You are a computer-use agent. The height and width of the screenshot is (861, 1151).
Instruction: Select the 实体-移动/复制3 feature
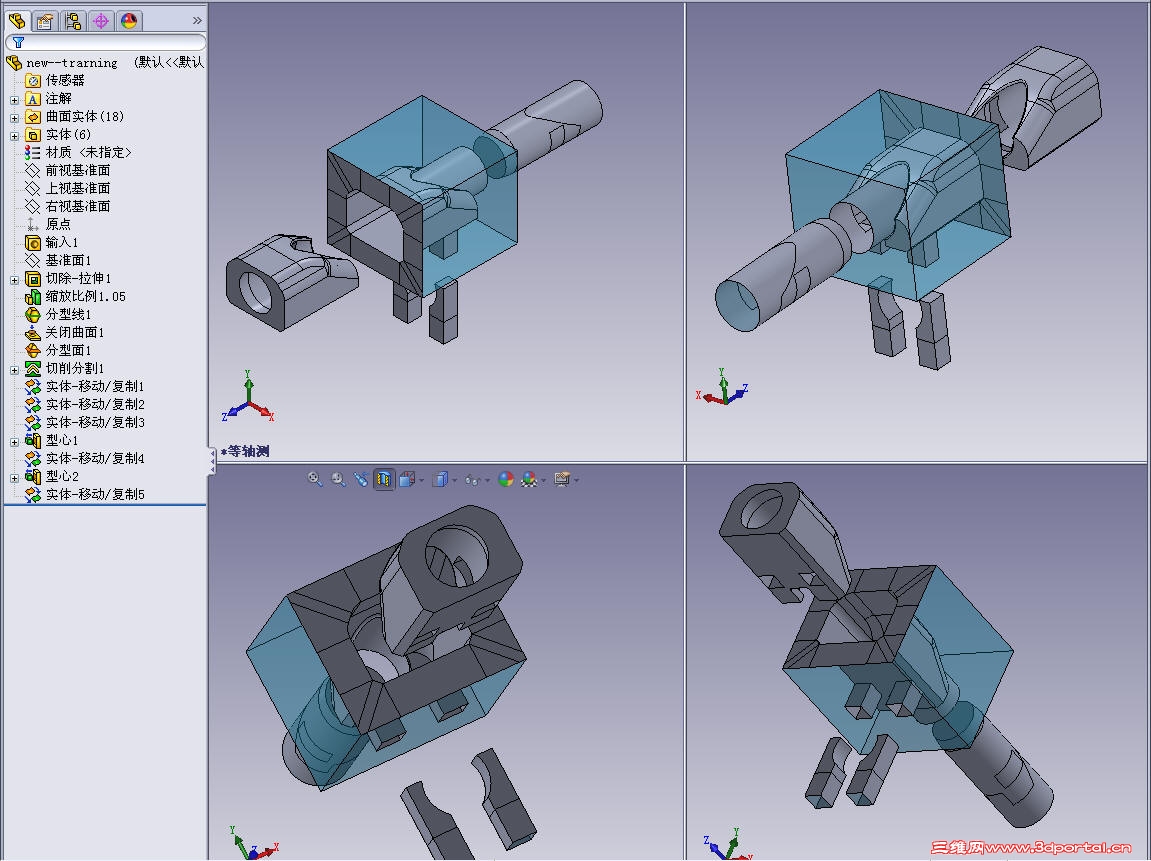tap(95, 422)
